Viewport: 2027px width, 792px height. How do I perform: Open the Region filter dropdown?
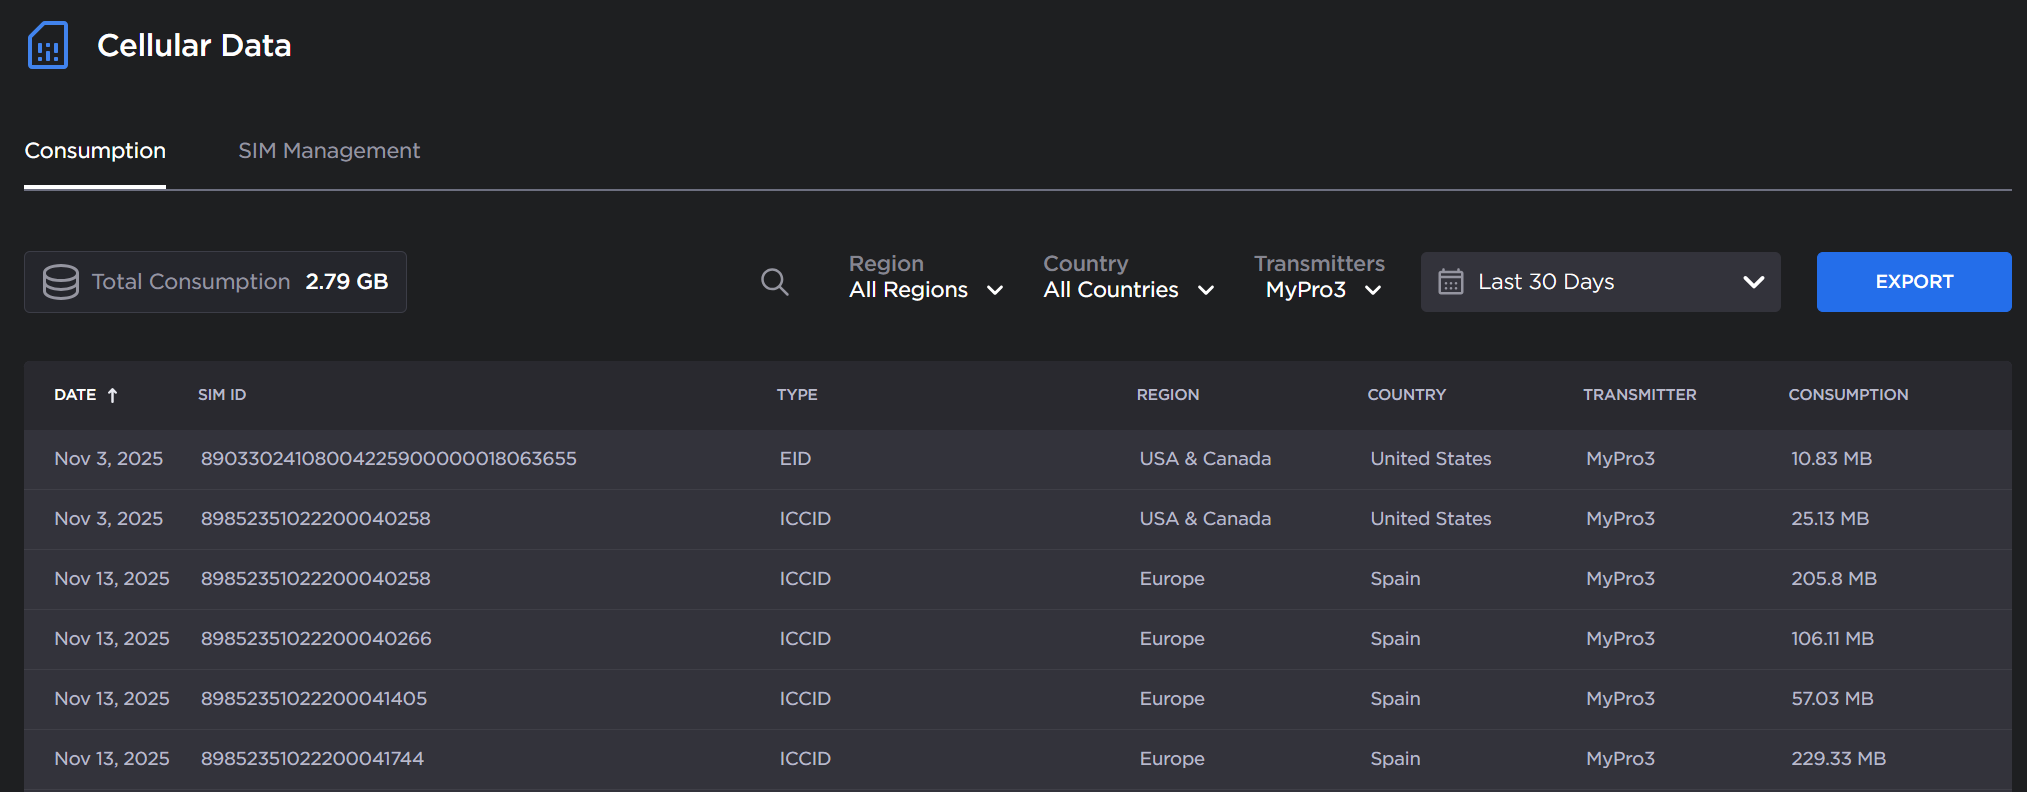tap(925, 290)
